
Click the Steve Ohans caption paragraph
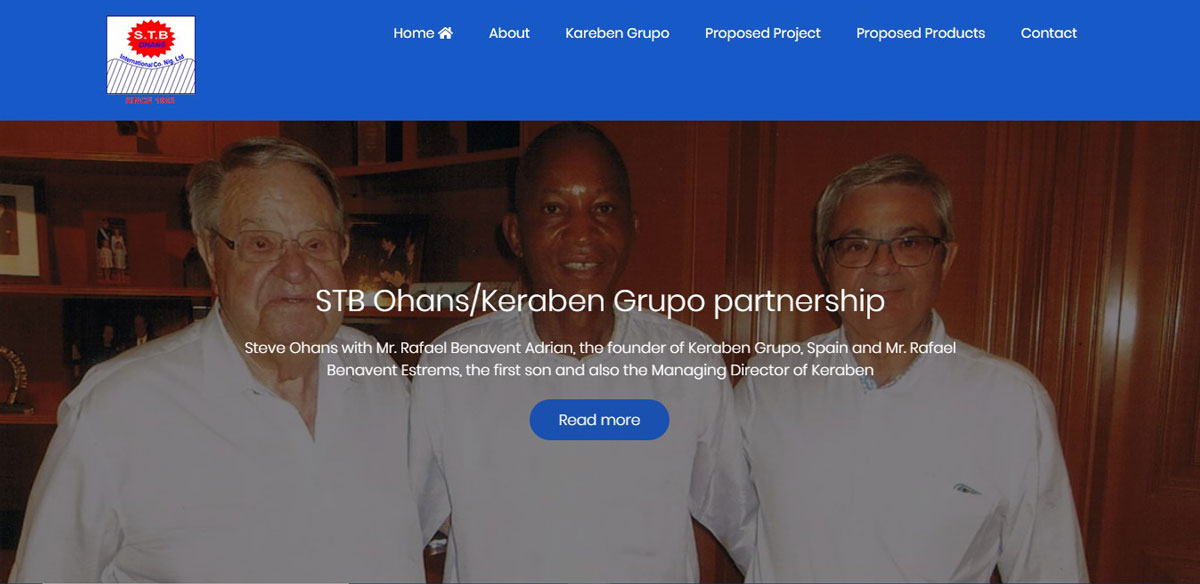600,359
